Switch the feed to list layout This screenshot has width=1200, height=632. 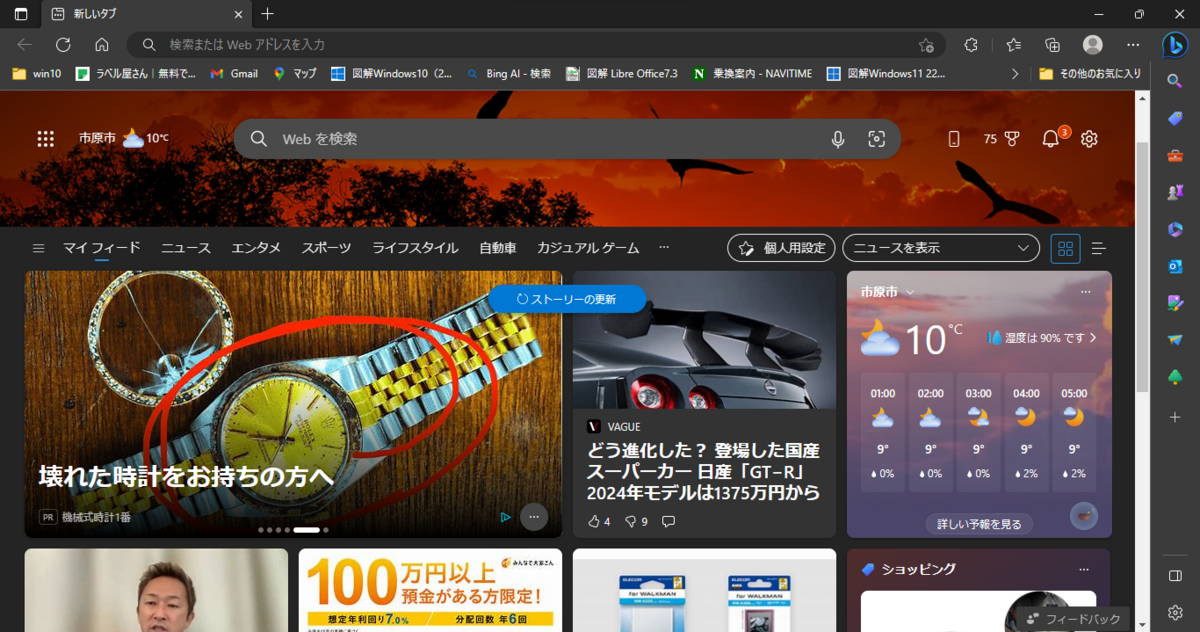pyautogui.click(x=1098, y=248)
